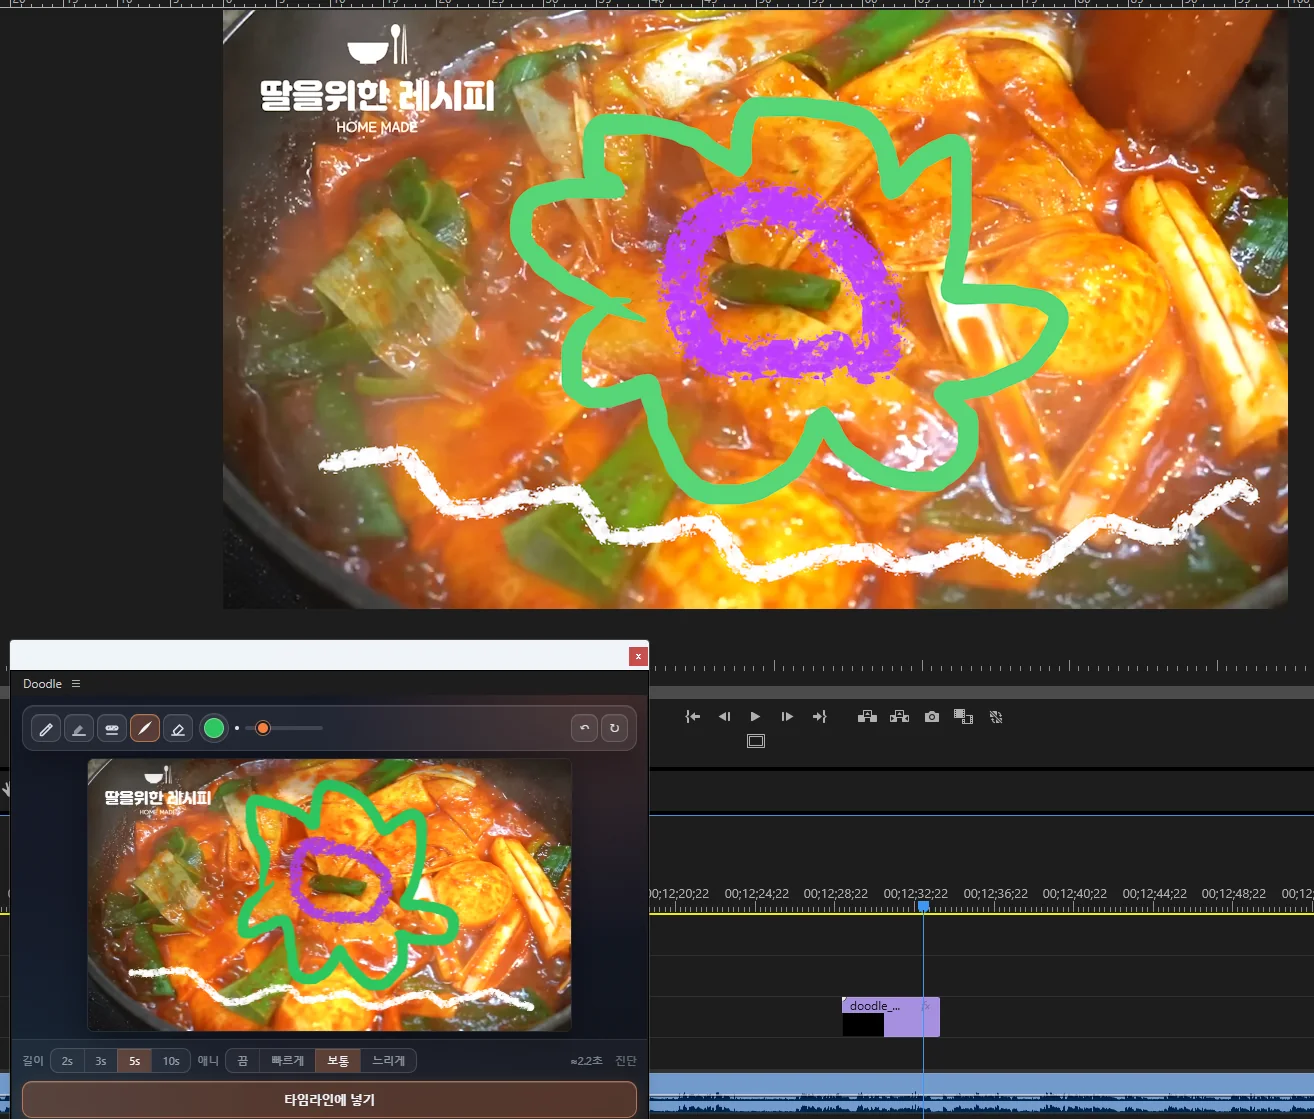Select the doodle clip on the timeline

click(891, 1017)
